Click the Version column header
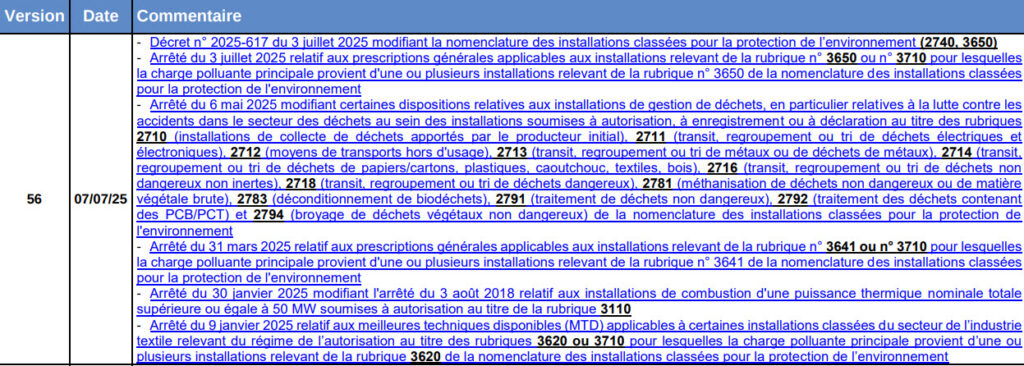The image size is (1024, 366). coord(35,16)
